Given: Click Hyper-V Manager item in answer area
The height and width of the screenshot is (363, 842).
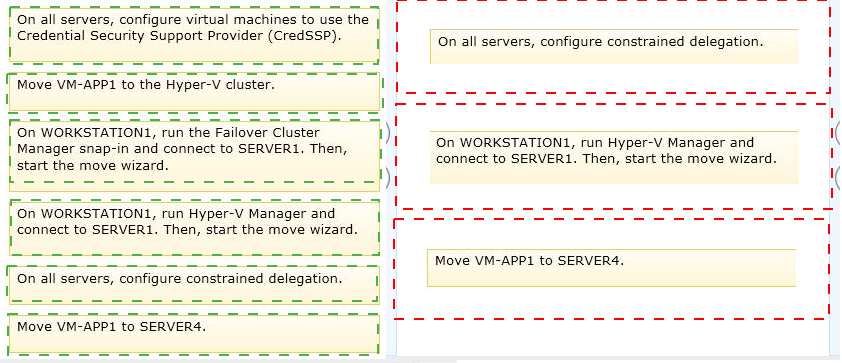Looking at the screenshot, I should [x=614, y=157].
